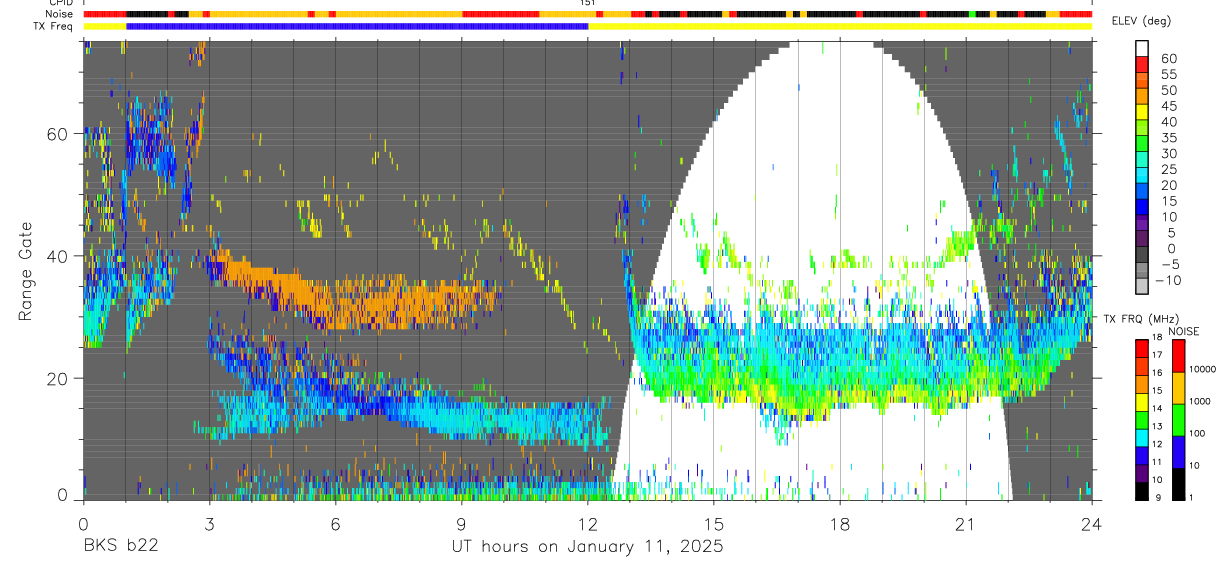Click the Noise label above the plot

(x=60, y=14)
